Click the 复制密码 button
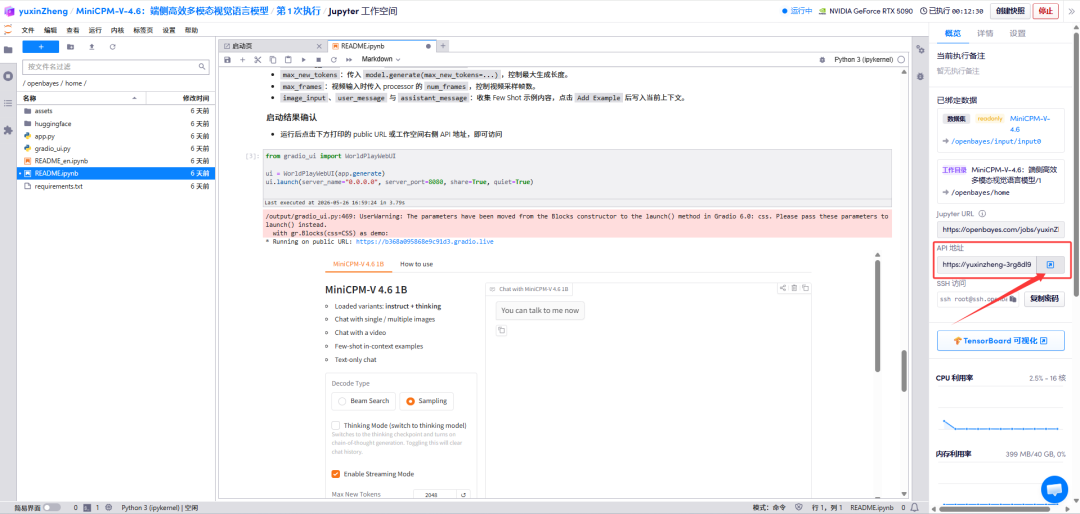The height and width of the screenshot is (514, 1080). (x=1044, y=299)
